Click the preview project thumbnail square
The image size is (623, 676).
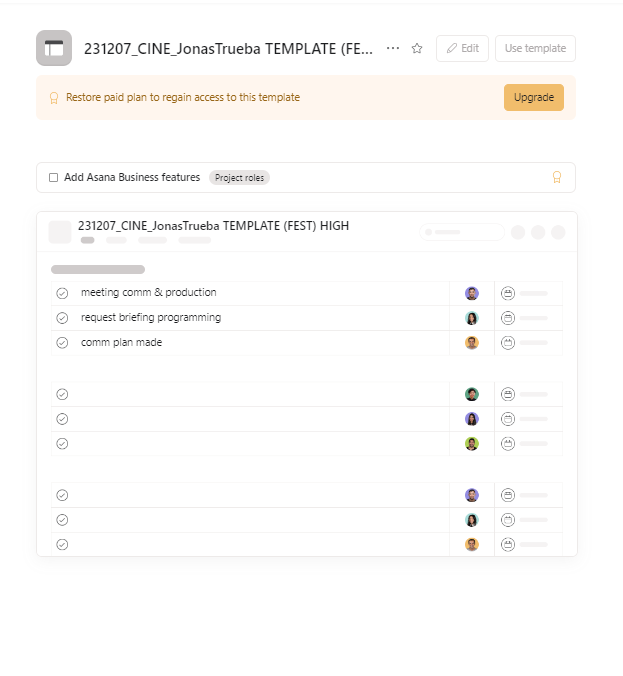coord(60,232)
